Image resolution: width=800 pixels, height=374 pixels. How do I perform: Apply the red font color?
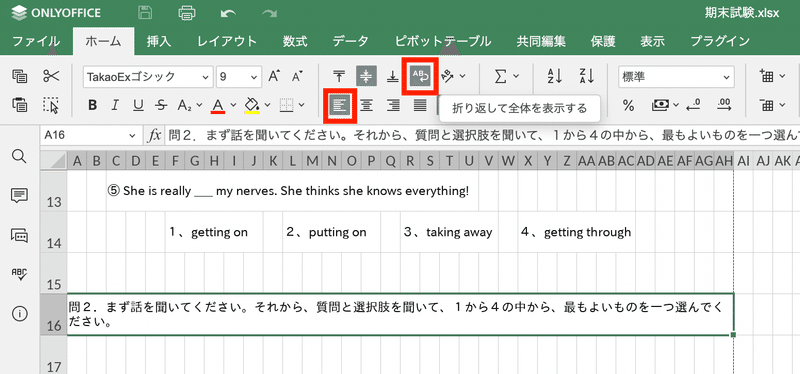tap(218, 106)
